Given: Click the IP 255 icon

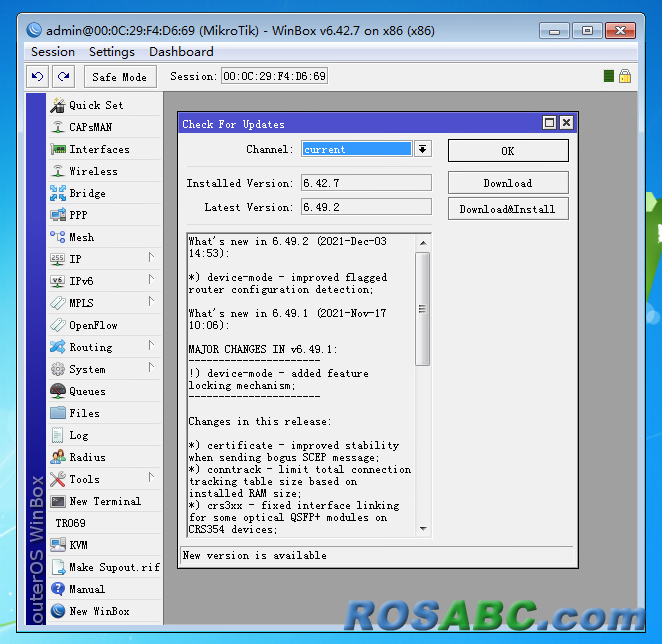Looking at the screenshot, I should (x=58, y=259).
